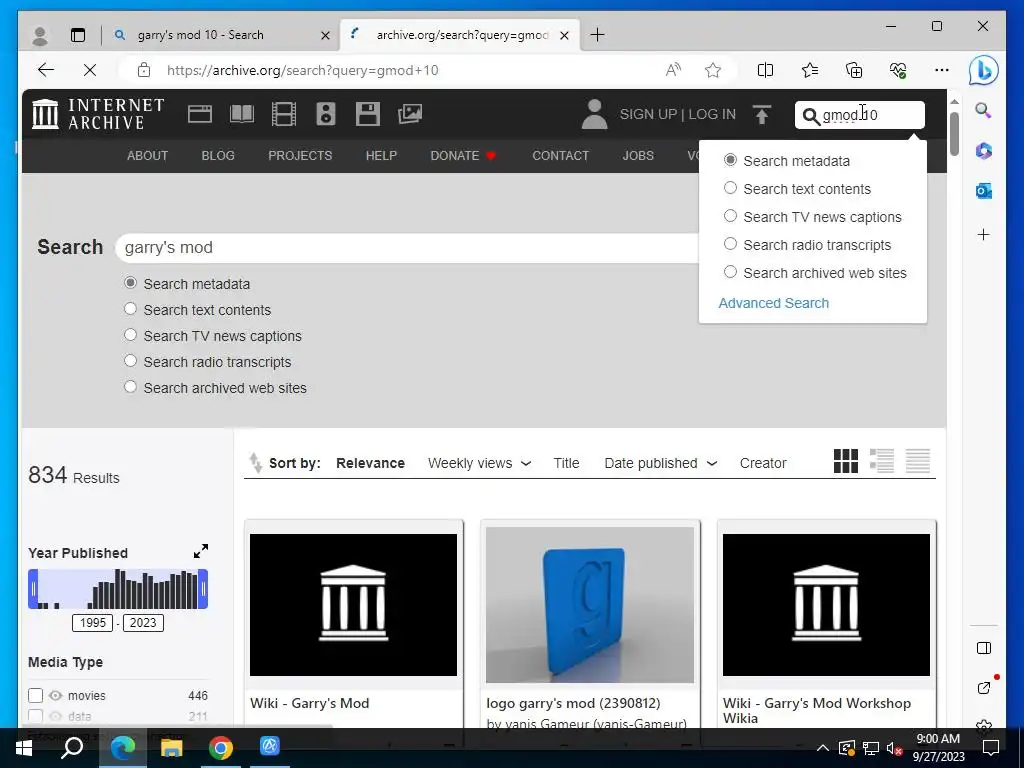The image size is (1024, 768).
Task: Click the magnifier in the top search box
Action: [x=810, y=116]
